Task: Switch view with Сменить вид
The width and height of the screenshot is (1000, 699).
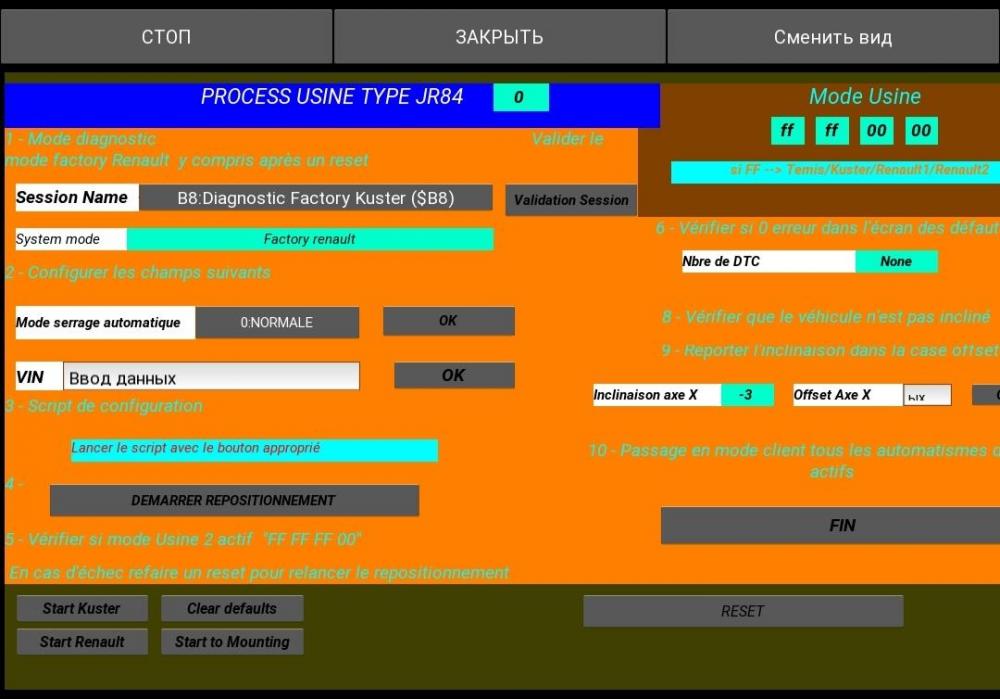Action: click(x=833, y=36)
